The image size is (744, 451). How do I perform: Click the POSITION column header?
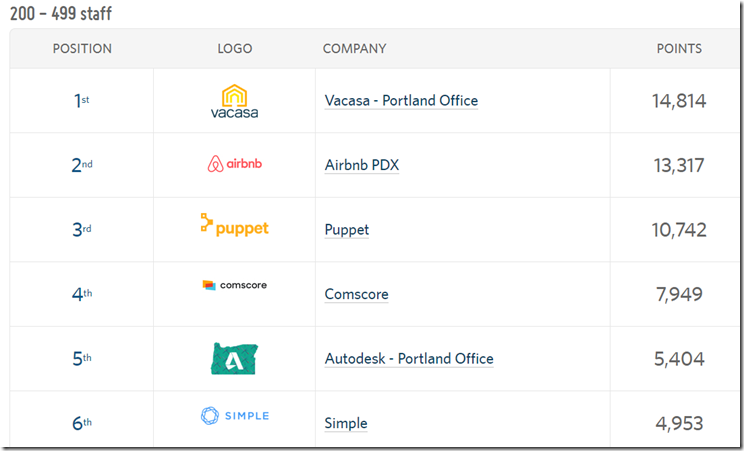coord(82,48)
